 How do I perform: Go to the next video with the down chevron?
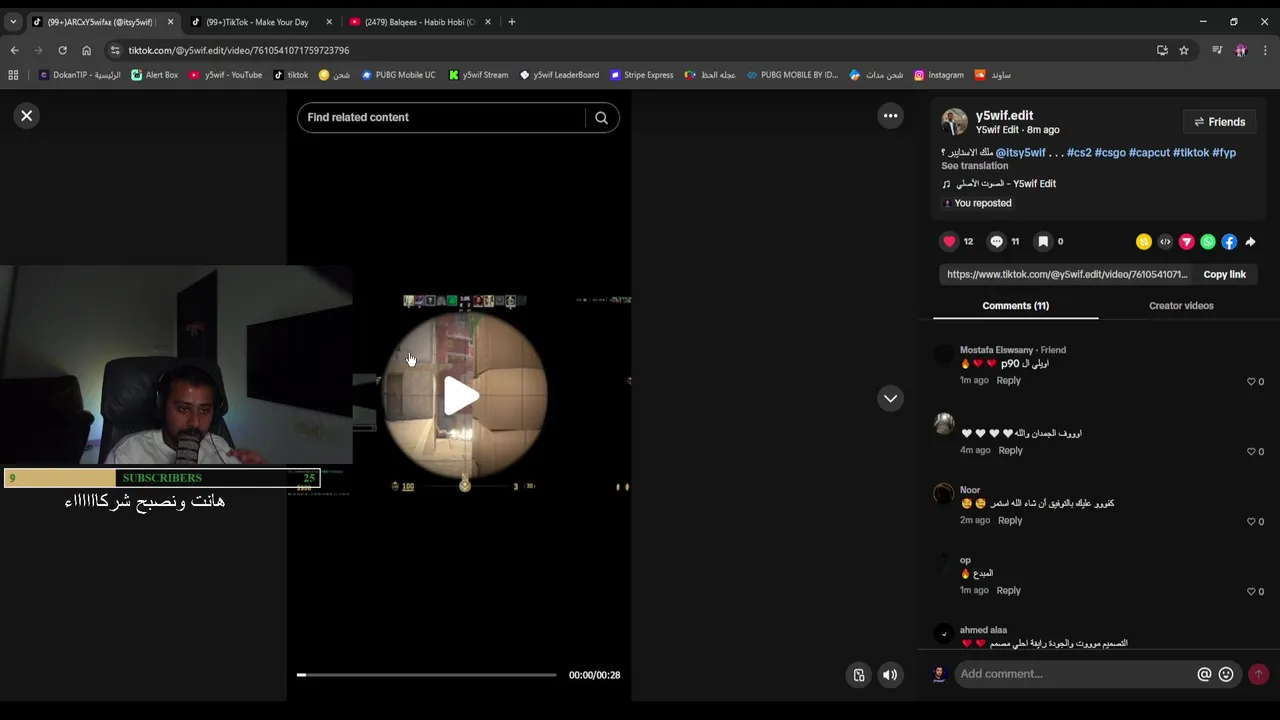pyautogui.click(x=890, y=398)
